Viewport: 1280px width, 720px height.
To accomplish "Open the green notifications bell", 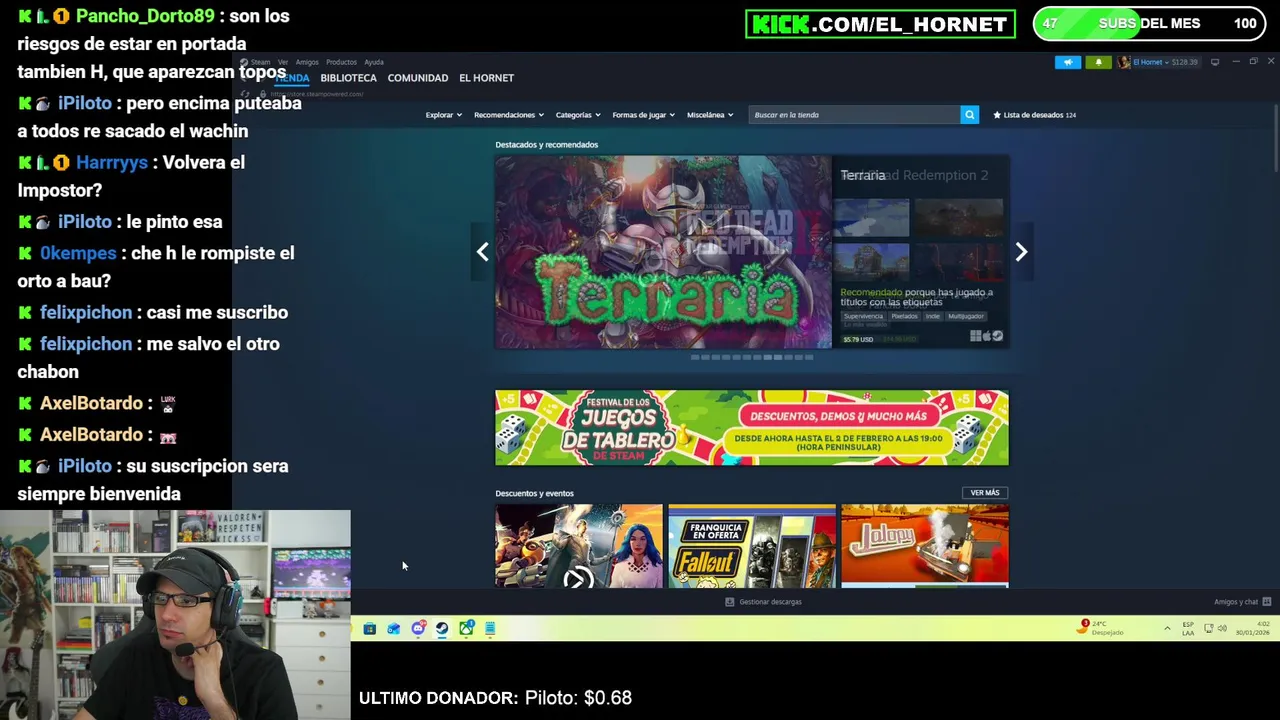I will (x=1098, y=62).
